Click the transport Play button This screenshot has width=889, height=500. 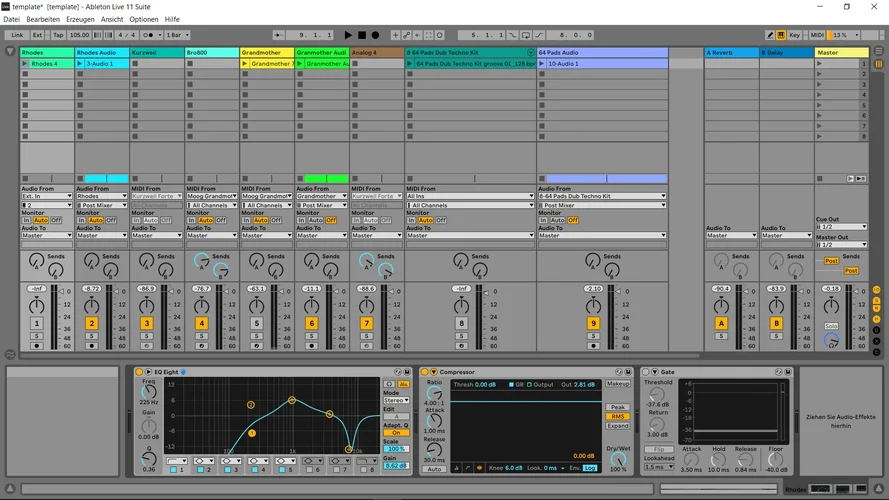coord(348,35)
